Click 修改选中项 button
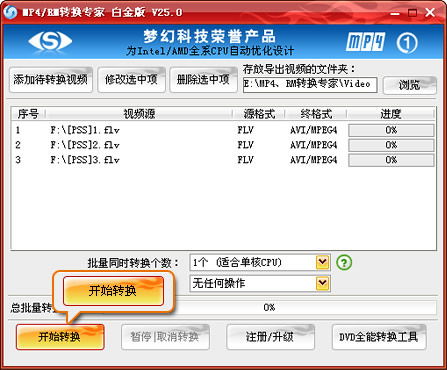The width and height of the screenshot is (447, 370). coord(131,80)
